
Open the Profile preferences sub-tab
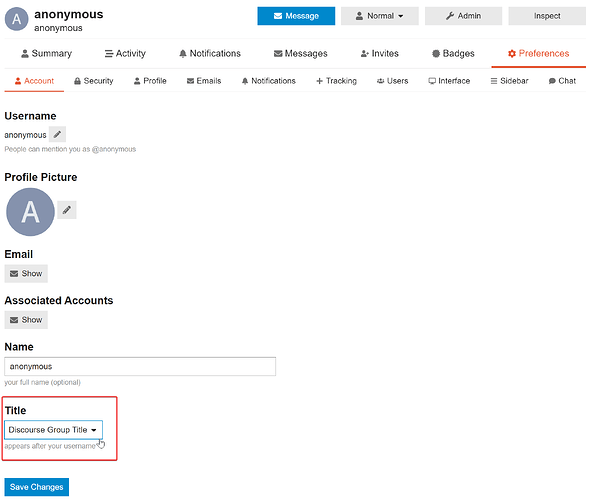click(x=150, y=81)
